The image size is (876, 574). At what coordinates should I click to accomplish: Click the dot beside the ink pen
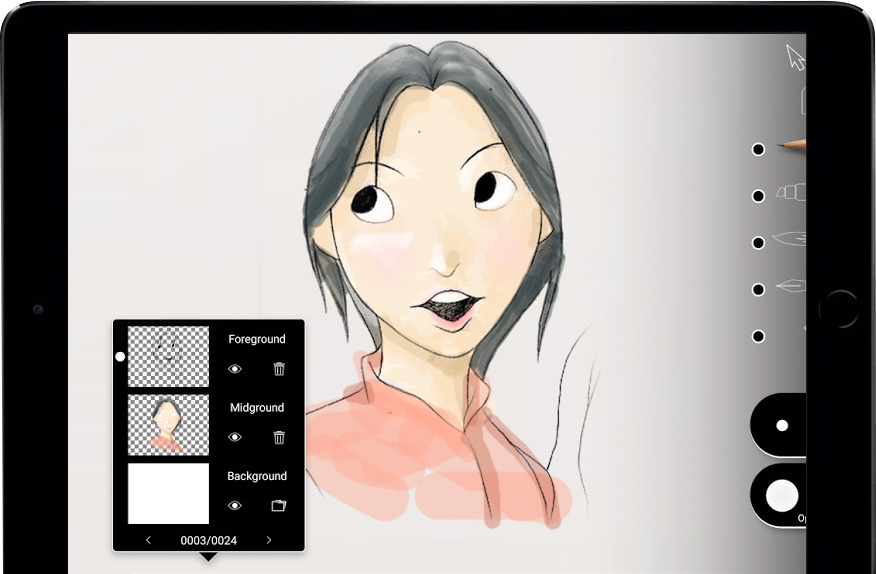coord(758,290)
